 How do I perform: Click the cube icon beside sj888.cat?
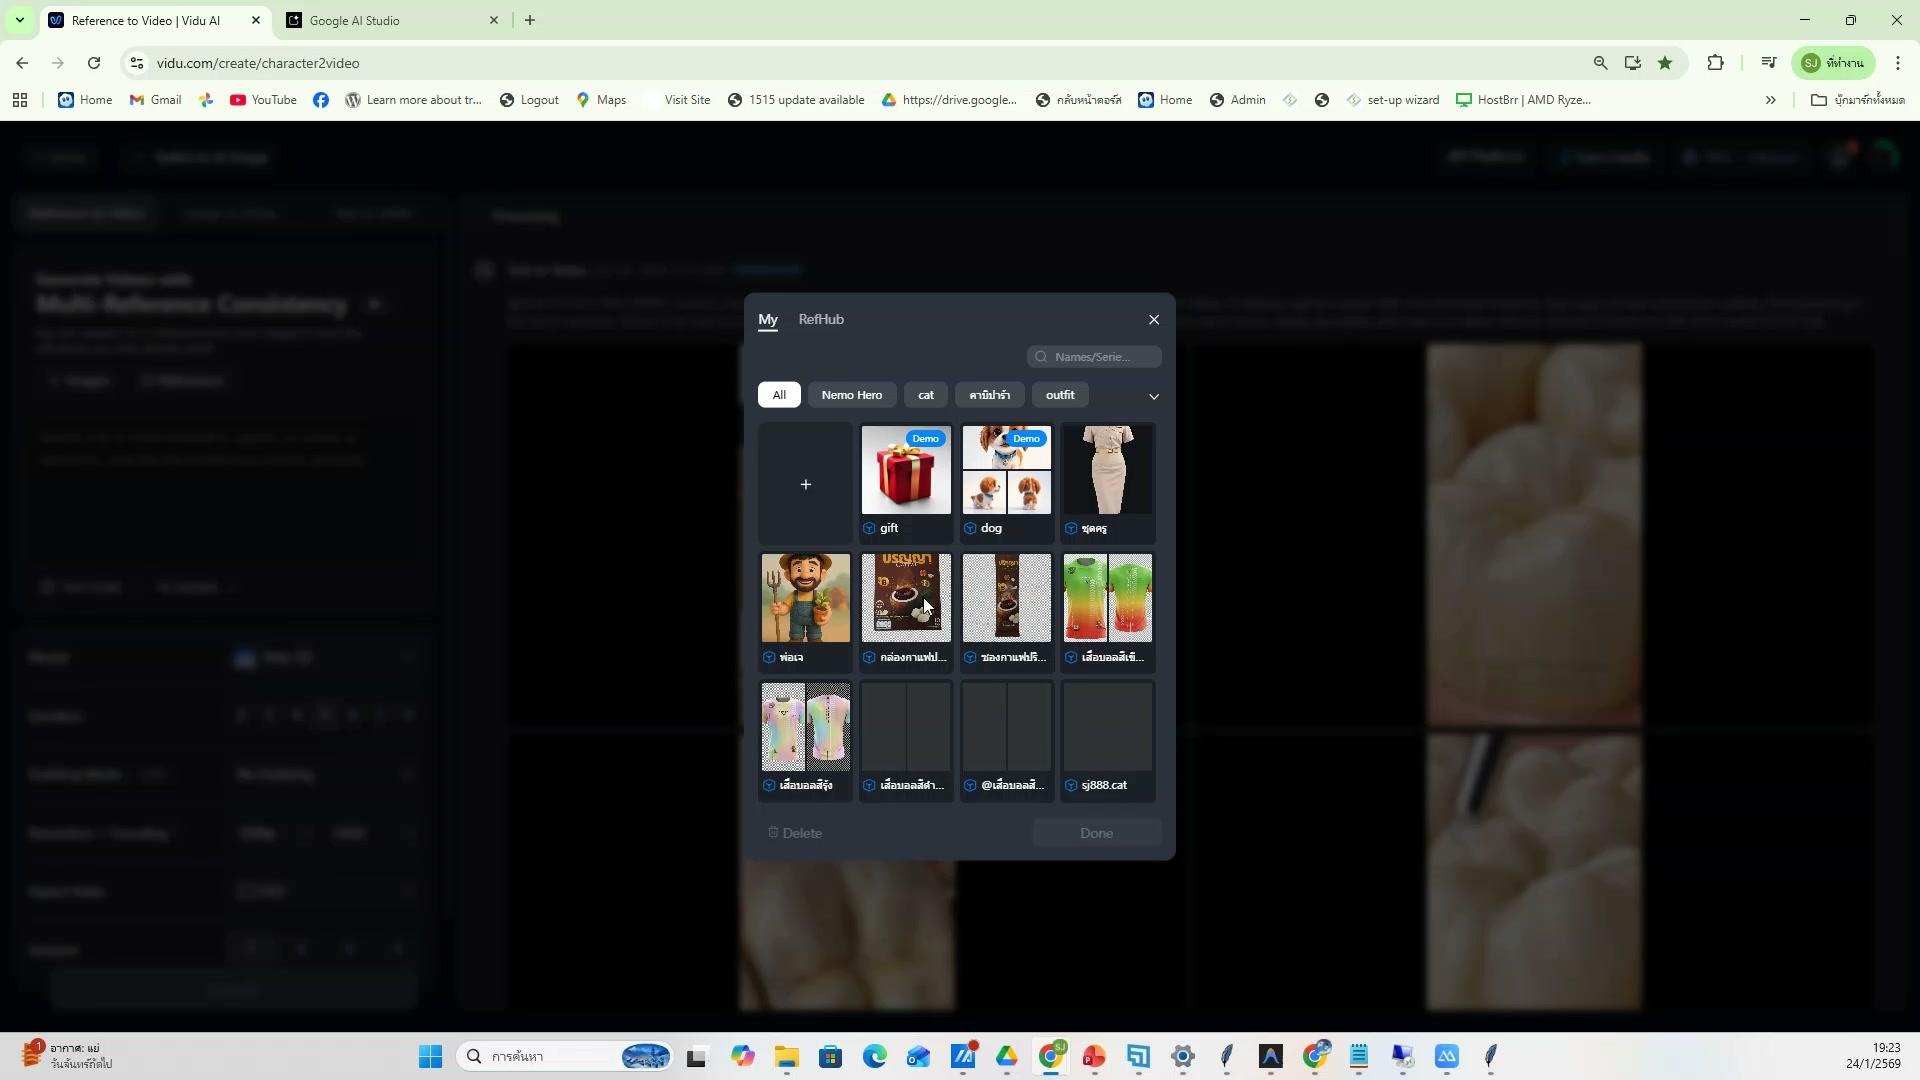click(1071, 785)
